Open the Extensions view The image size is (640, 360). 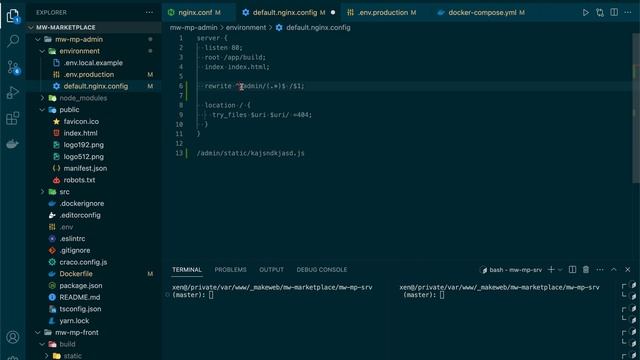click(x=13, y=118)
